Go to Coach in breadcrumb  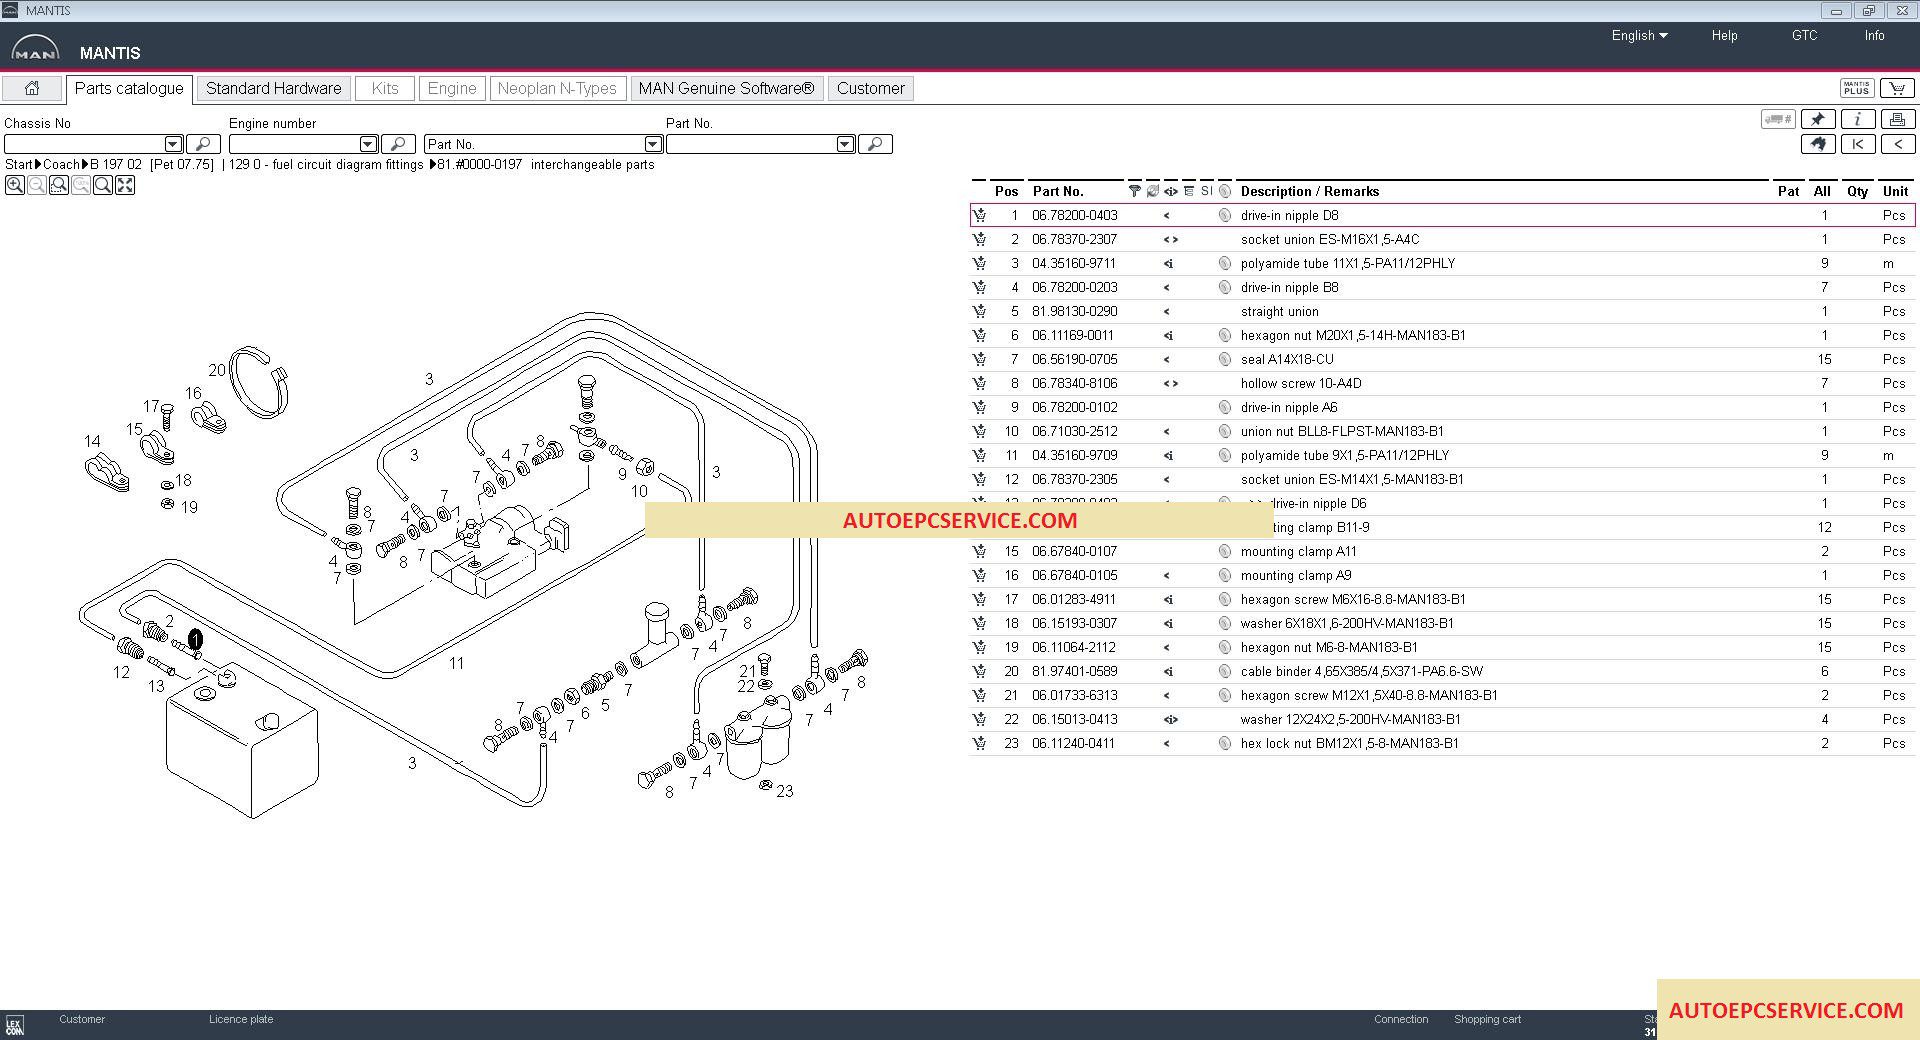click(61, 165)
